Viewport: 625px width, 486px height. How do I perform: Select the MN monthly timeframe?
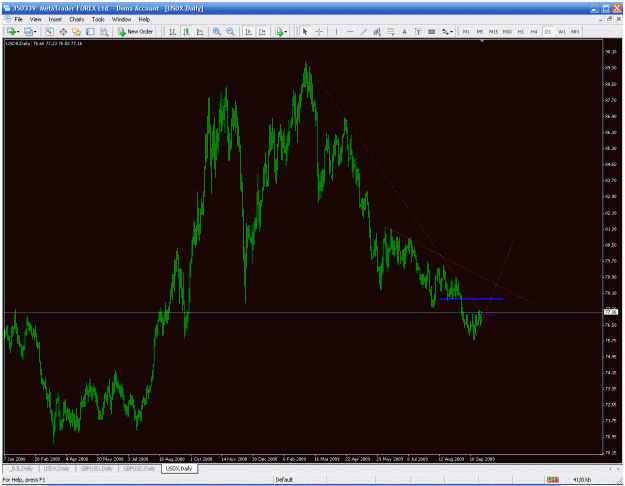click(x=575, y=31)
